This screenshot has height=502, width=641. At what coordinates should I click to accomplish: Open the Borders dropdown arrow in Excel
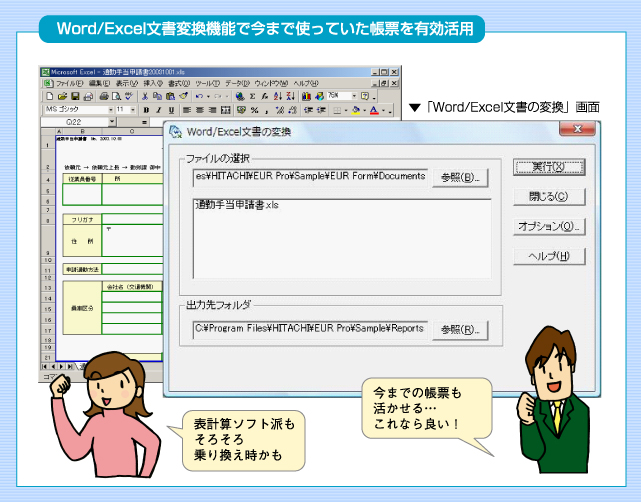point(346,110)
